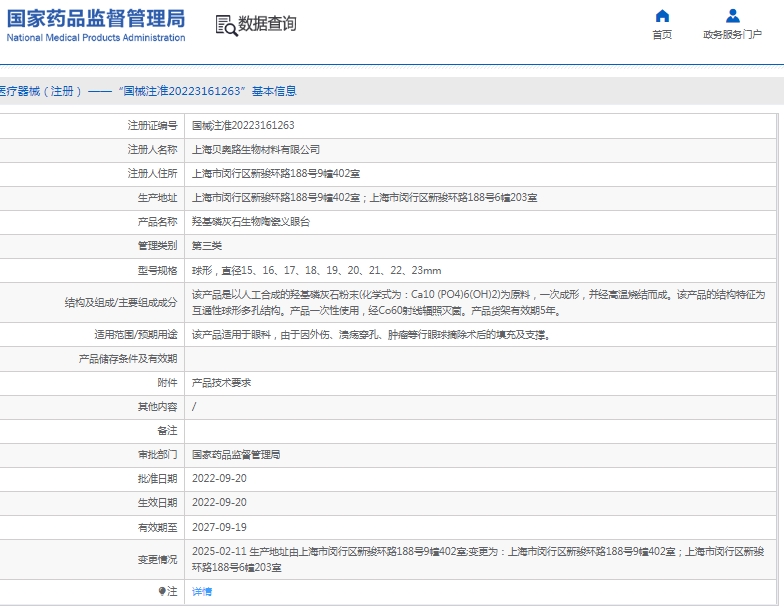Click the 其他内容 label

point(158,406)
